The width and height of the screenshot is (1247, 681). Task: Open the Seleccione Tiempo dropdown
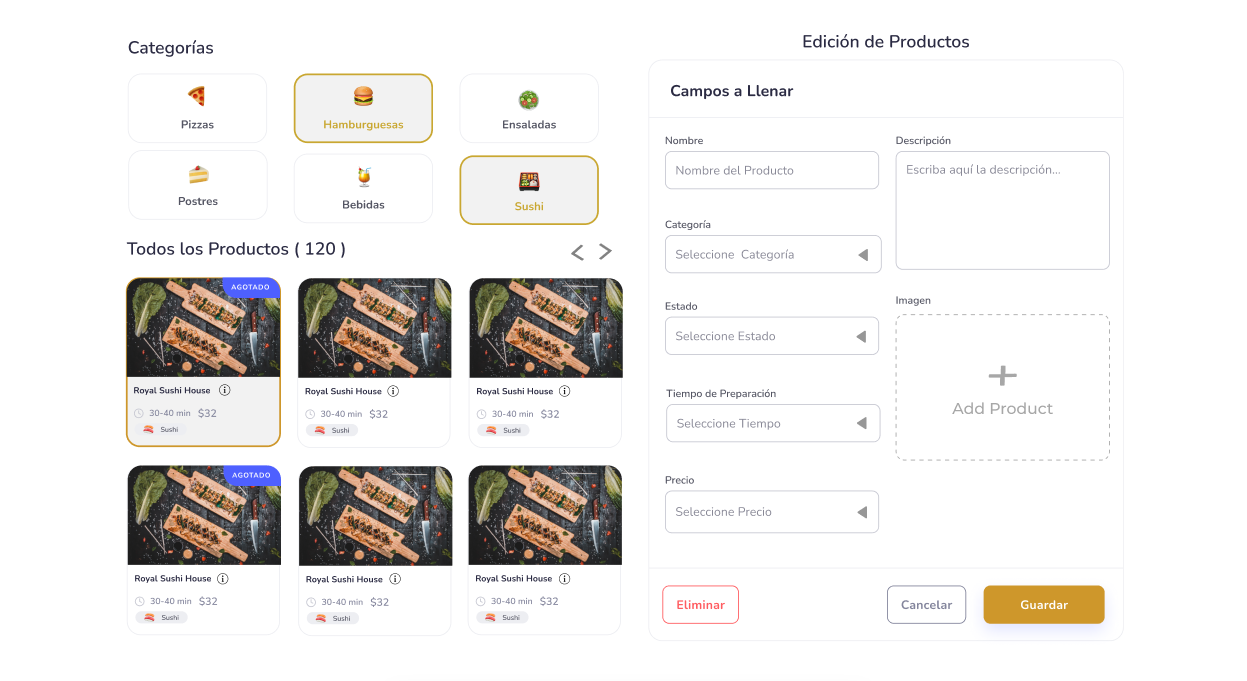coord(773,423)
